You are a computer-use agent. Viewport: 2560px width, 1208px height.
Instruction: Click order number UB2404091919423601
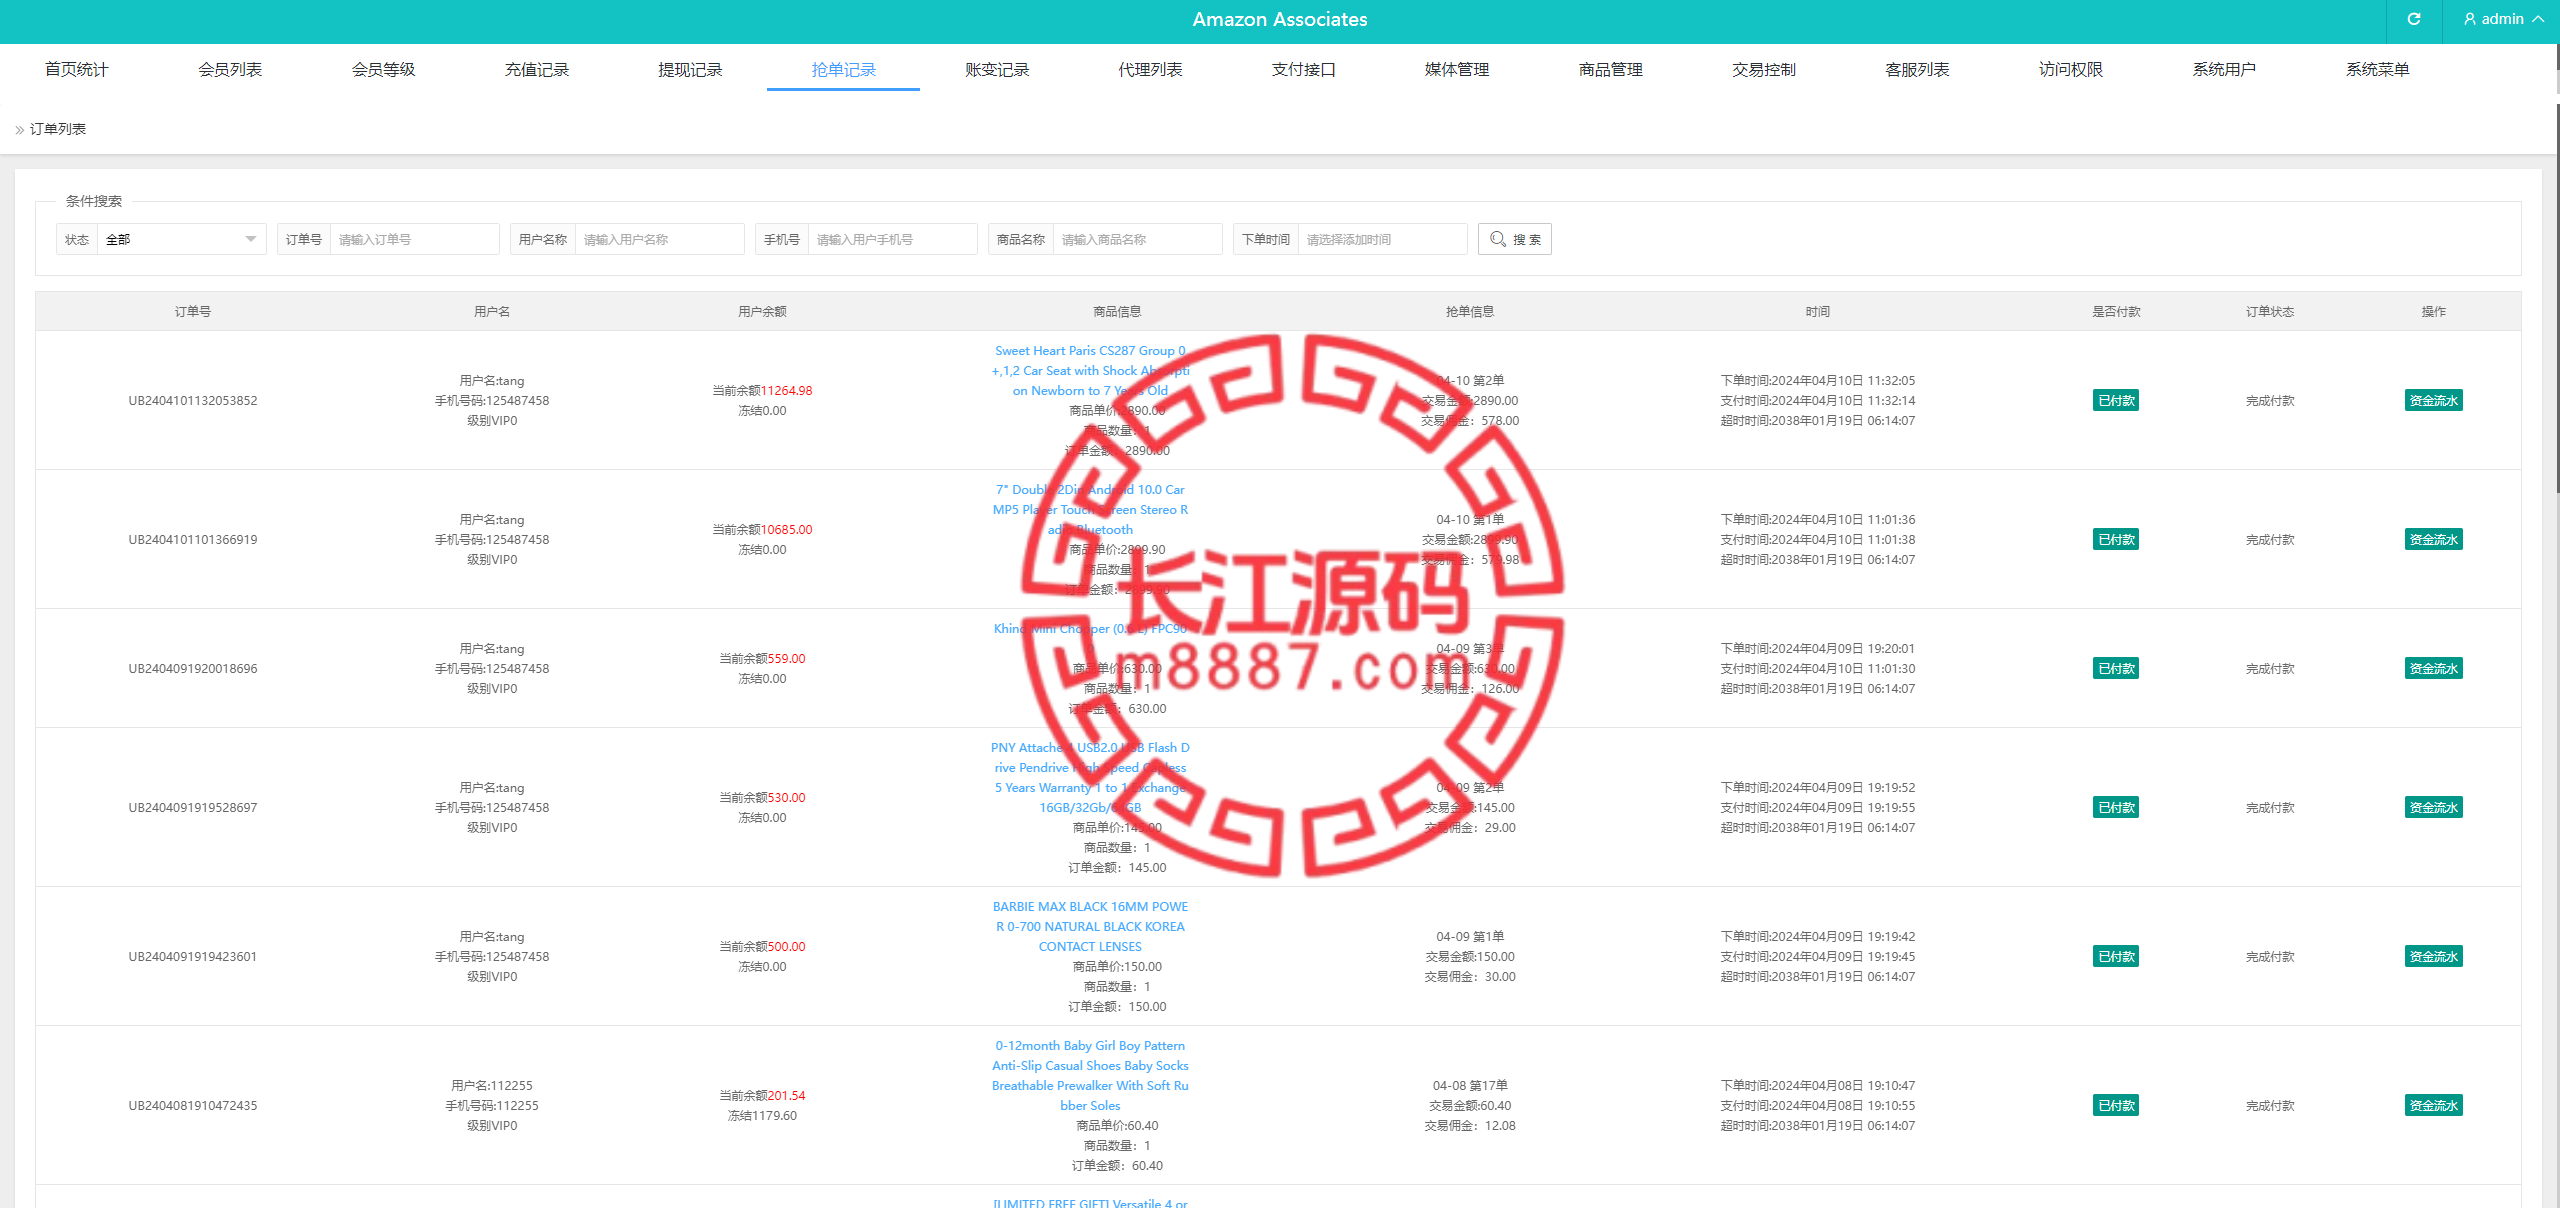(193, 956)
